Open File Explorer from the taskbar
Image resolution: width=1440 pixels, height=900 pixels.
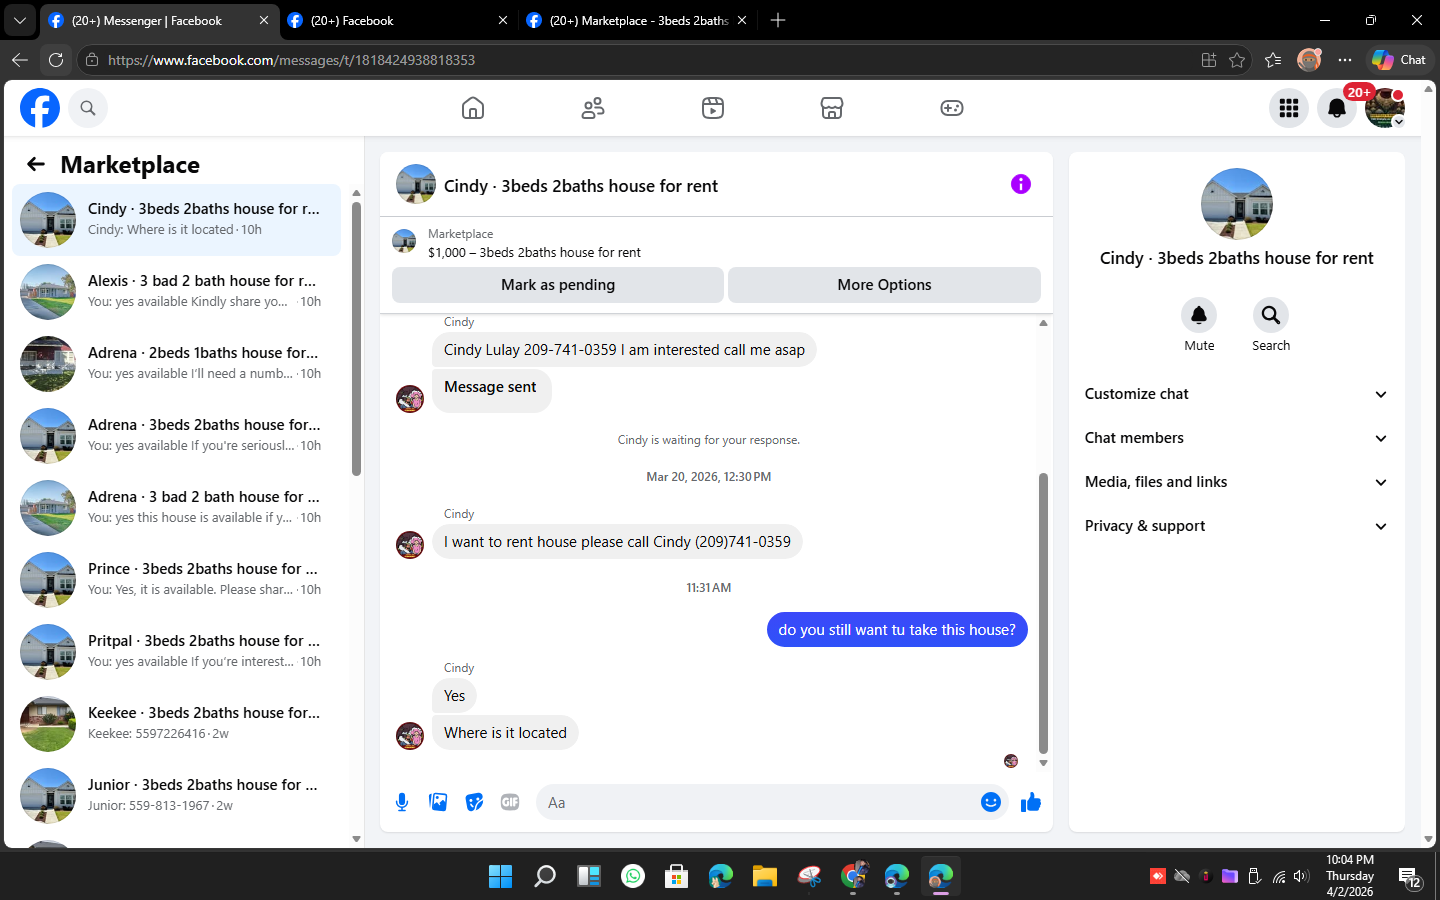765,877
